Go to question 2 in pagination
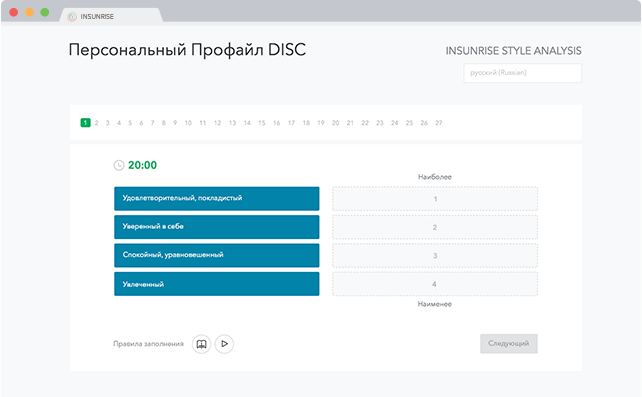 97,123
